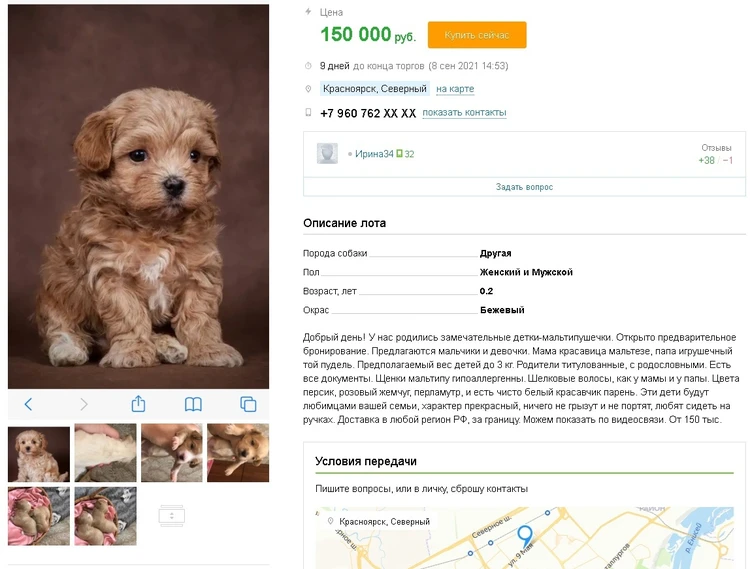Click the seller avatar next to Ирина34
The width and height of the screenshot is (750, 569).
(327, 154)
